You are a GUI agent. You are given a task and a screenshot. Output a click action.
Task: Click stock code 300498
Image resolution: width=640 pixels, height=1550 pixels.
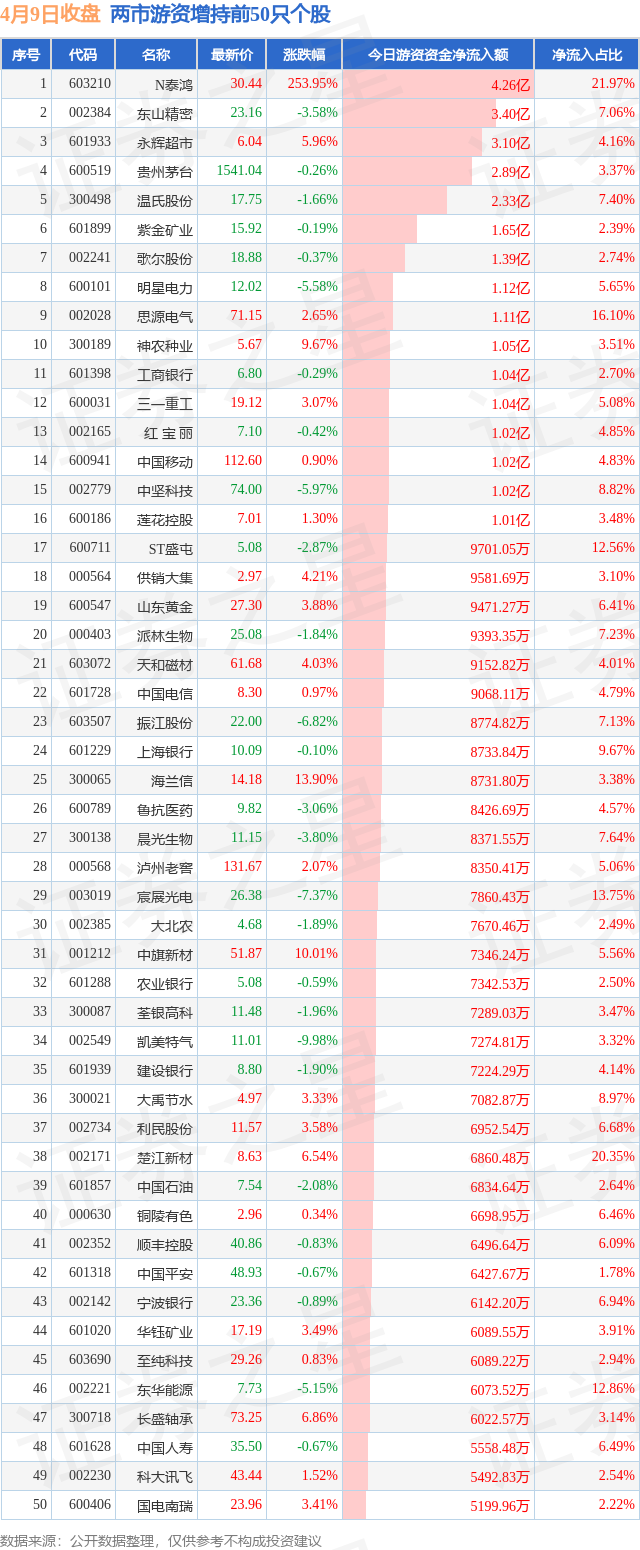90,200
